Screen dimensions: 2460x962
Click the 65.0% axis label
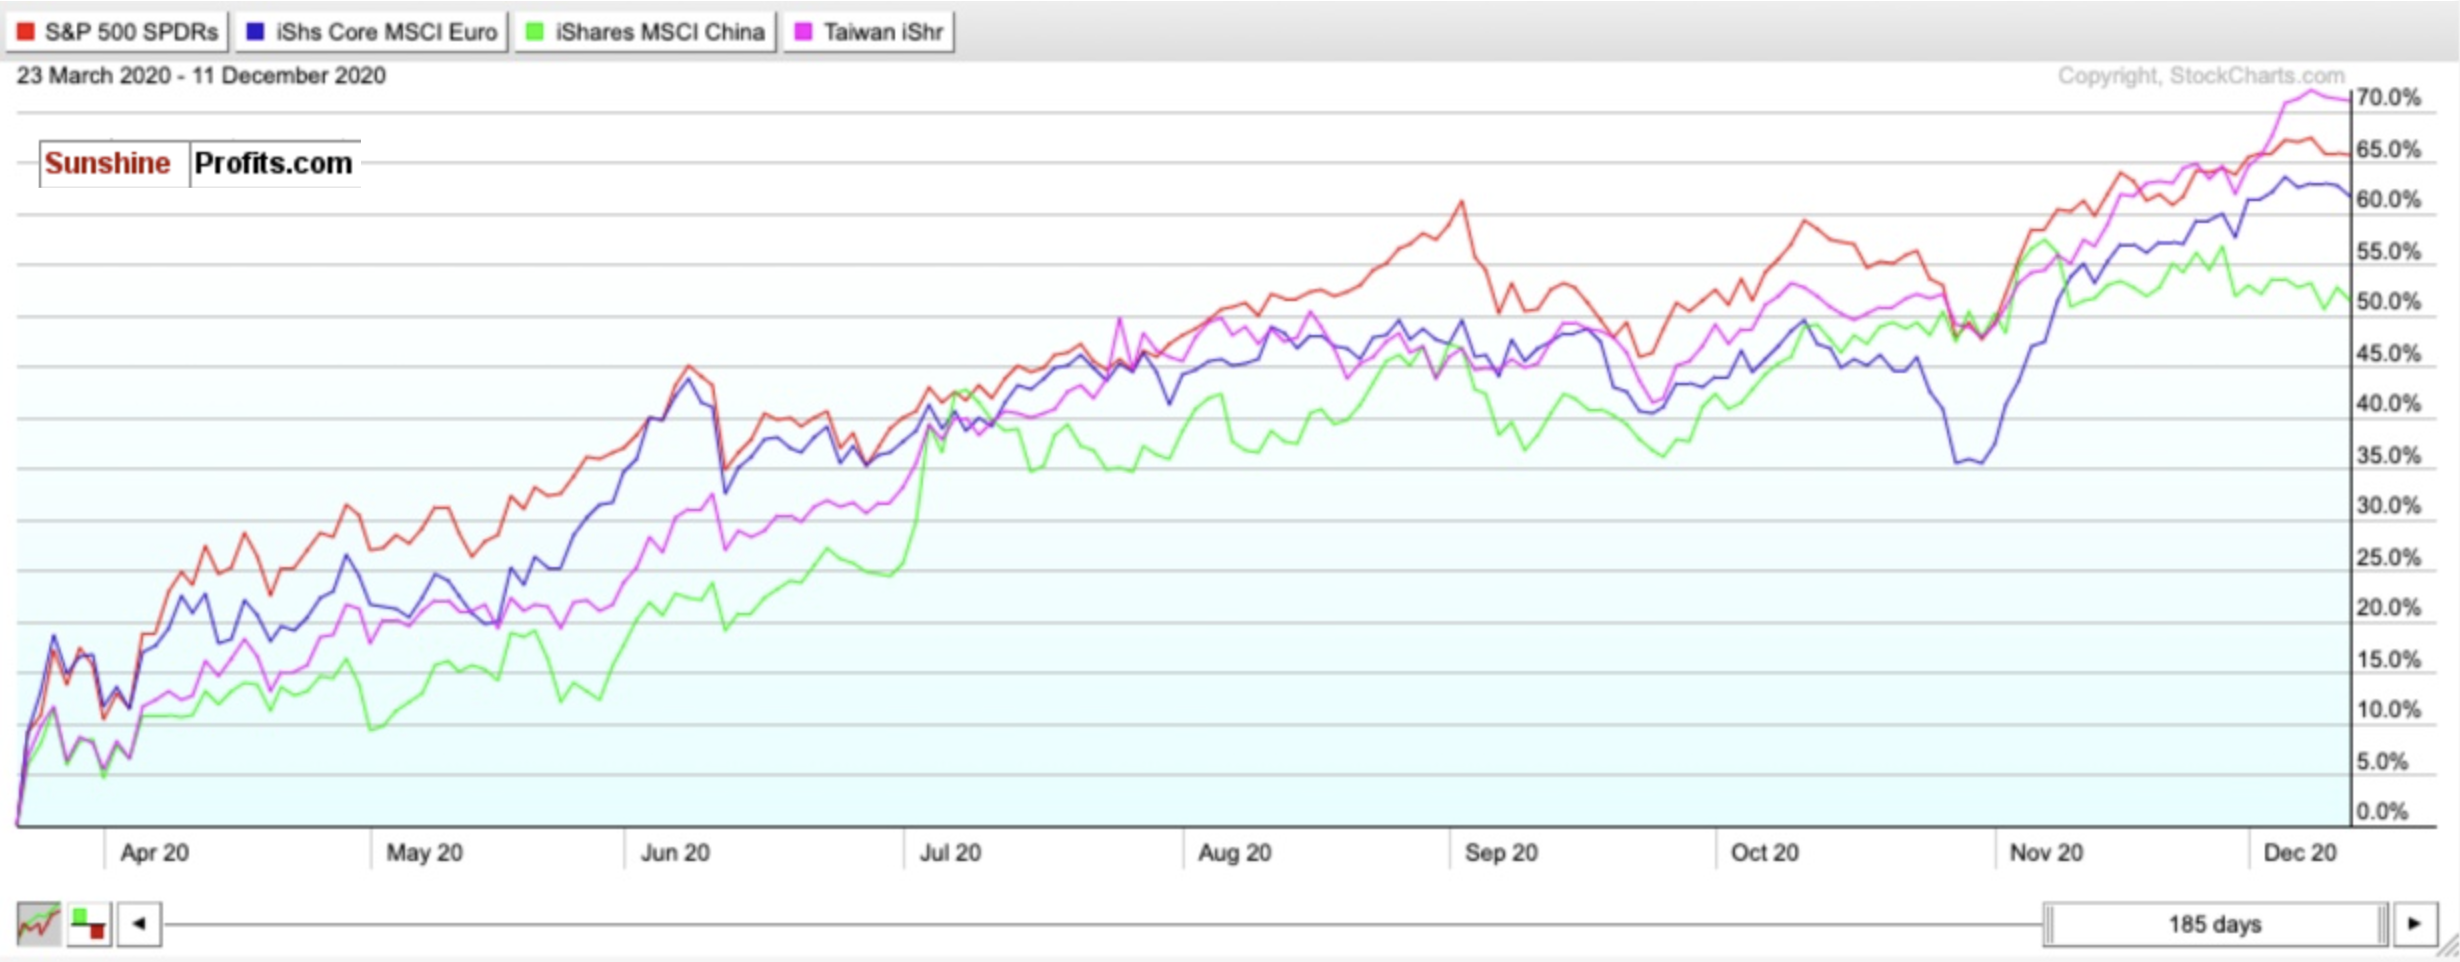(x=2388, y=149)
